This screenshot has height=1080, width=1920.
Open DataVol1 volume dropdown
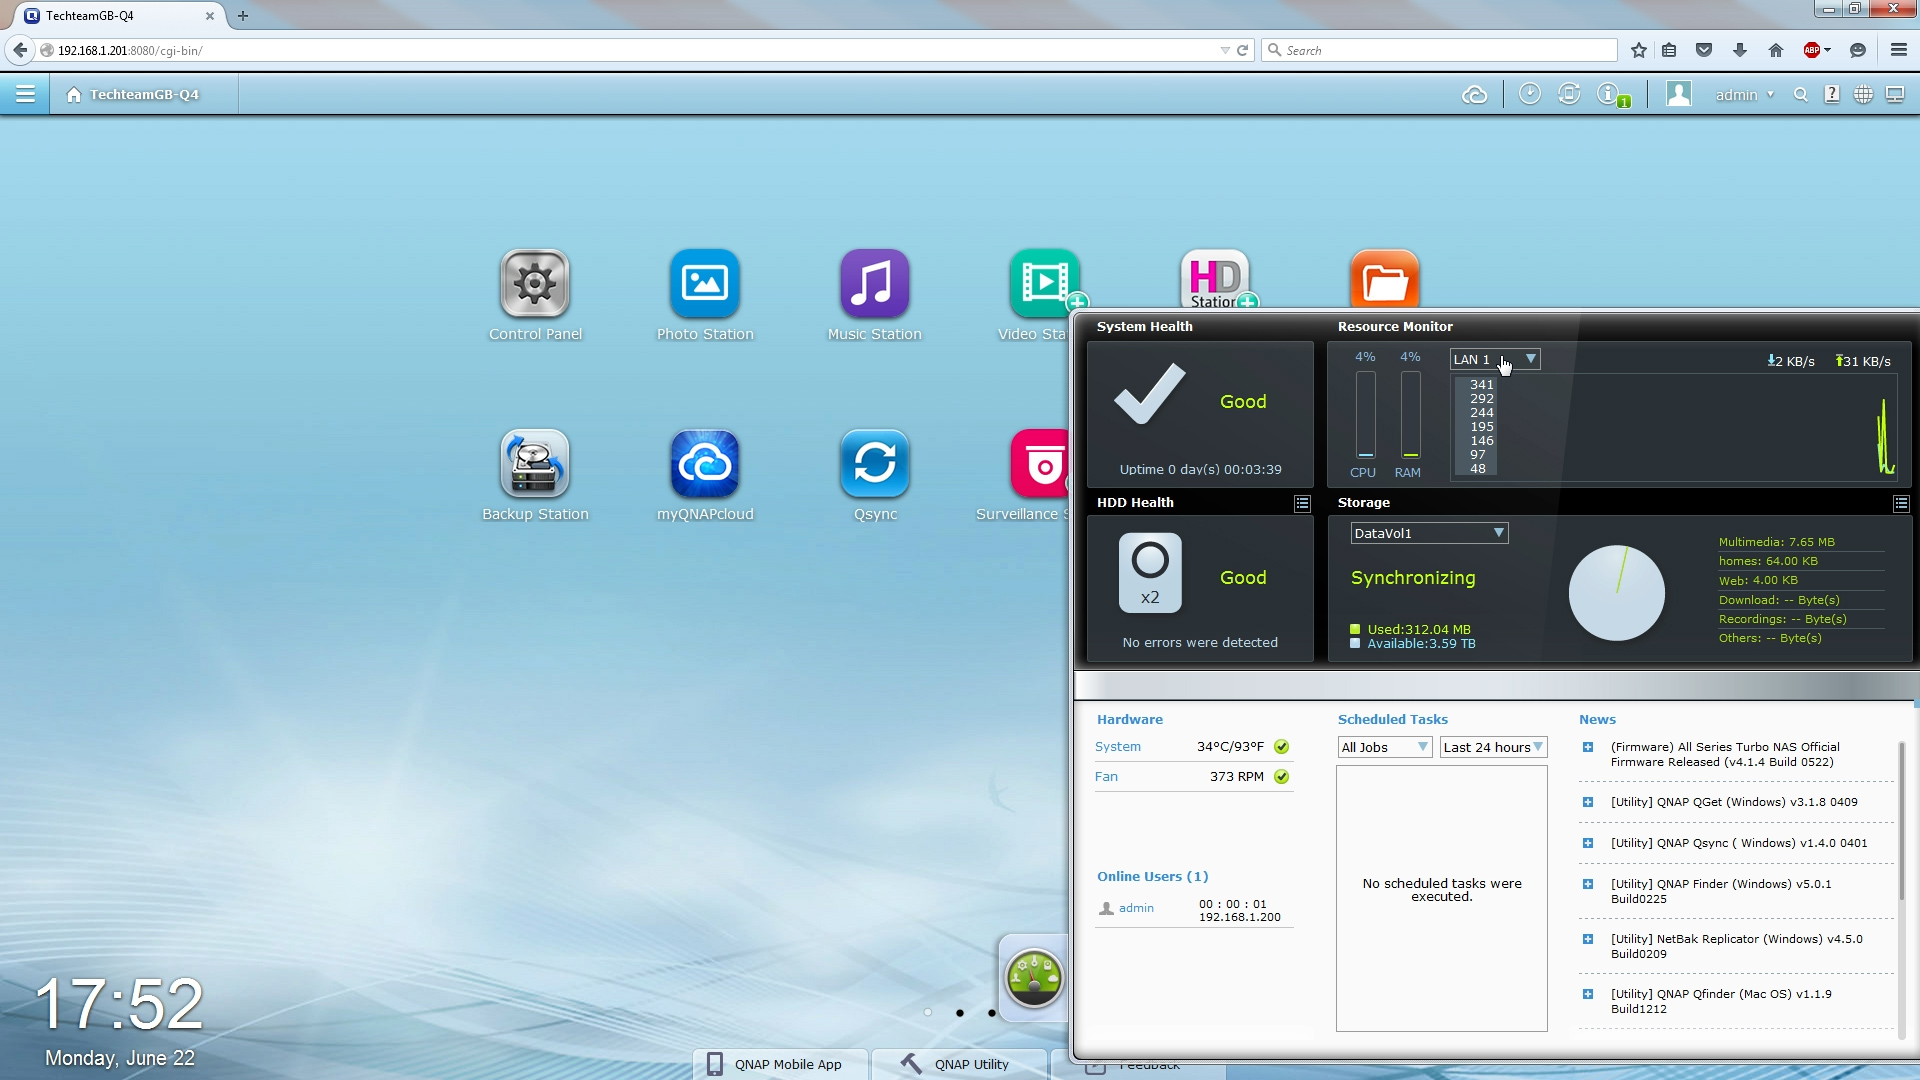pos(1428,533)
